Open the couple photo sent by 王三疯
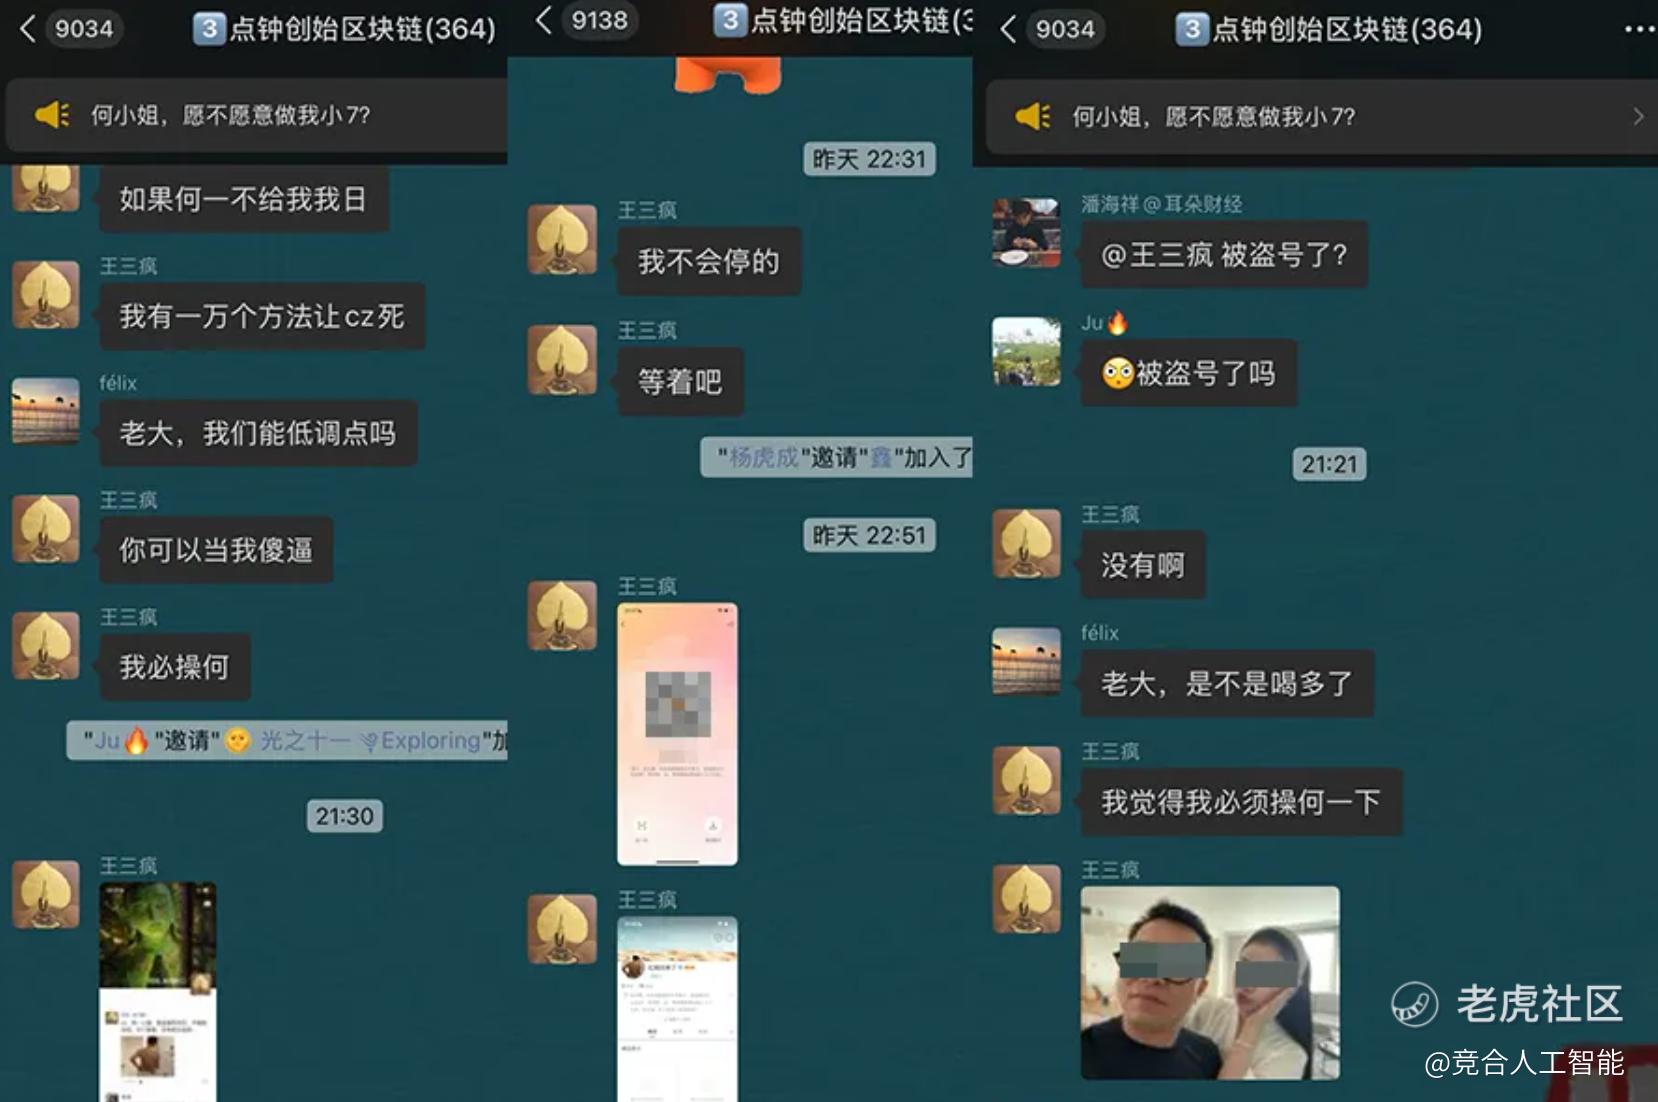Image resolution: width=1658 pixels, height=1102 pixels. pos(1210,982)
